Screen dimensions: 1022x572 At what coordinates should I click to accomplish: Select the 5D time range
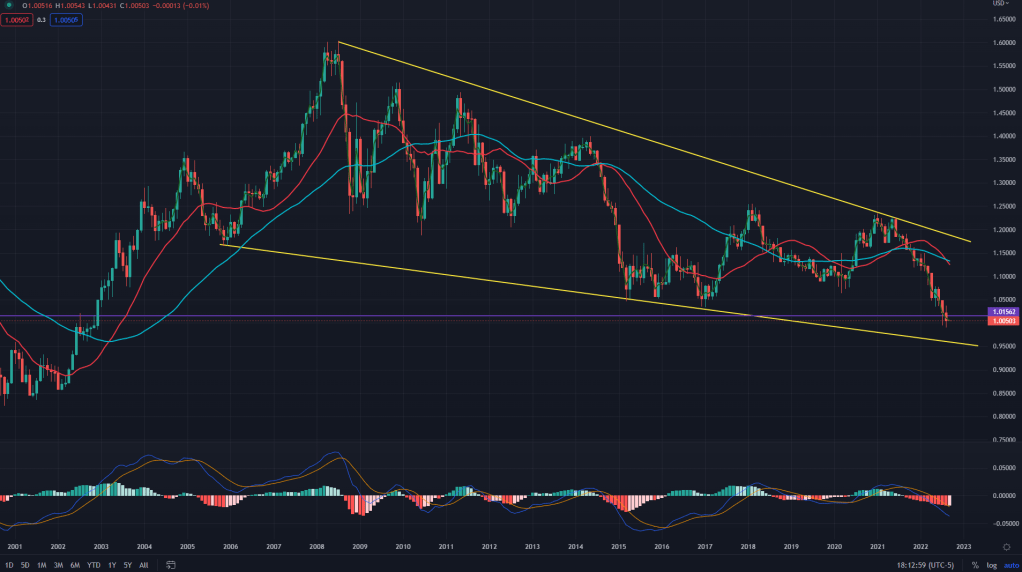(25, 565)
